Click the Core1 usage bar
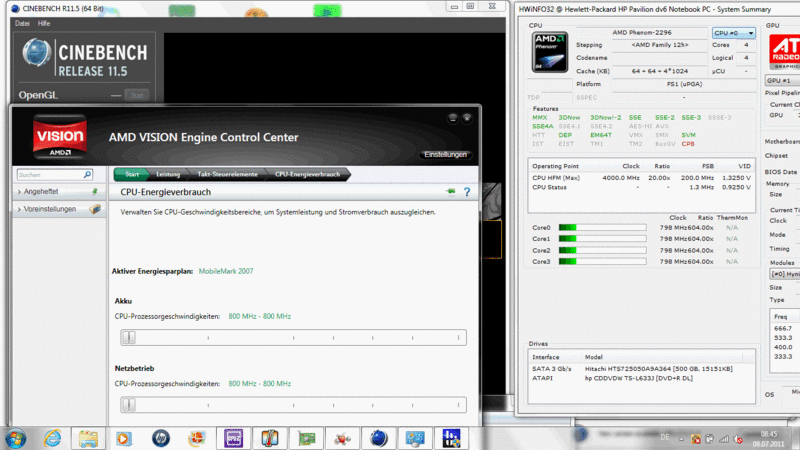This screenshot has height=450, width=800. [x=603, y=239]
